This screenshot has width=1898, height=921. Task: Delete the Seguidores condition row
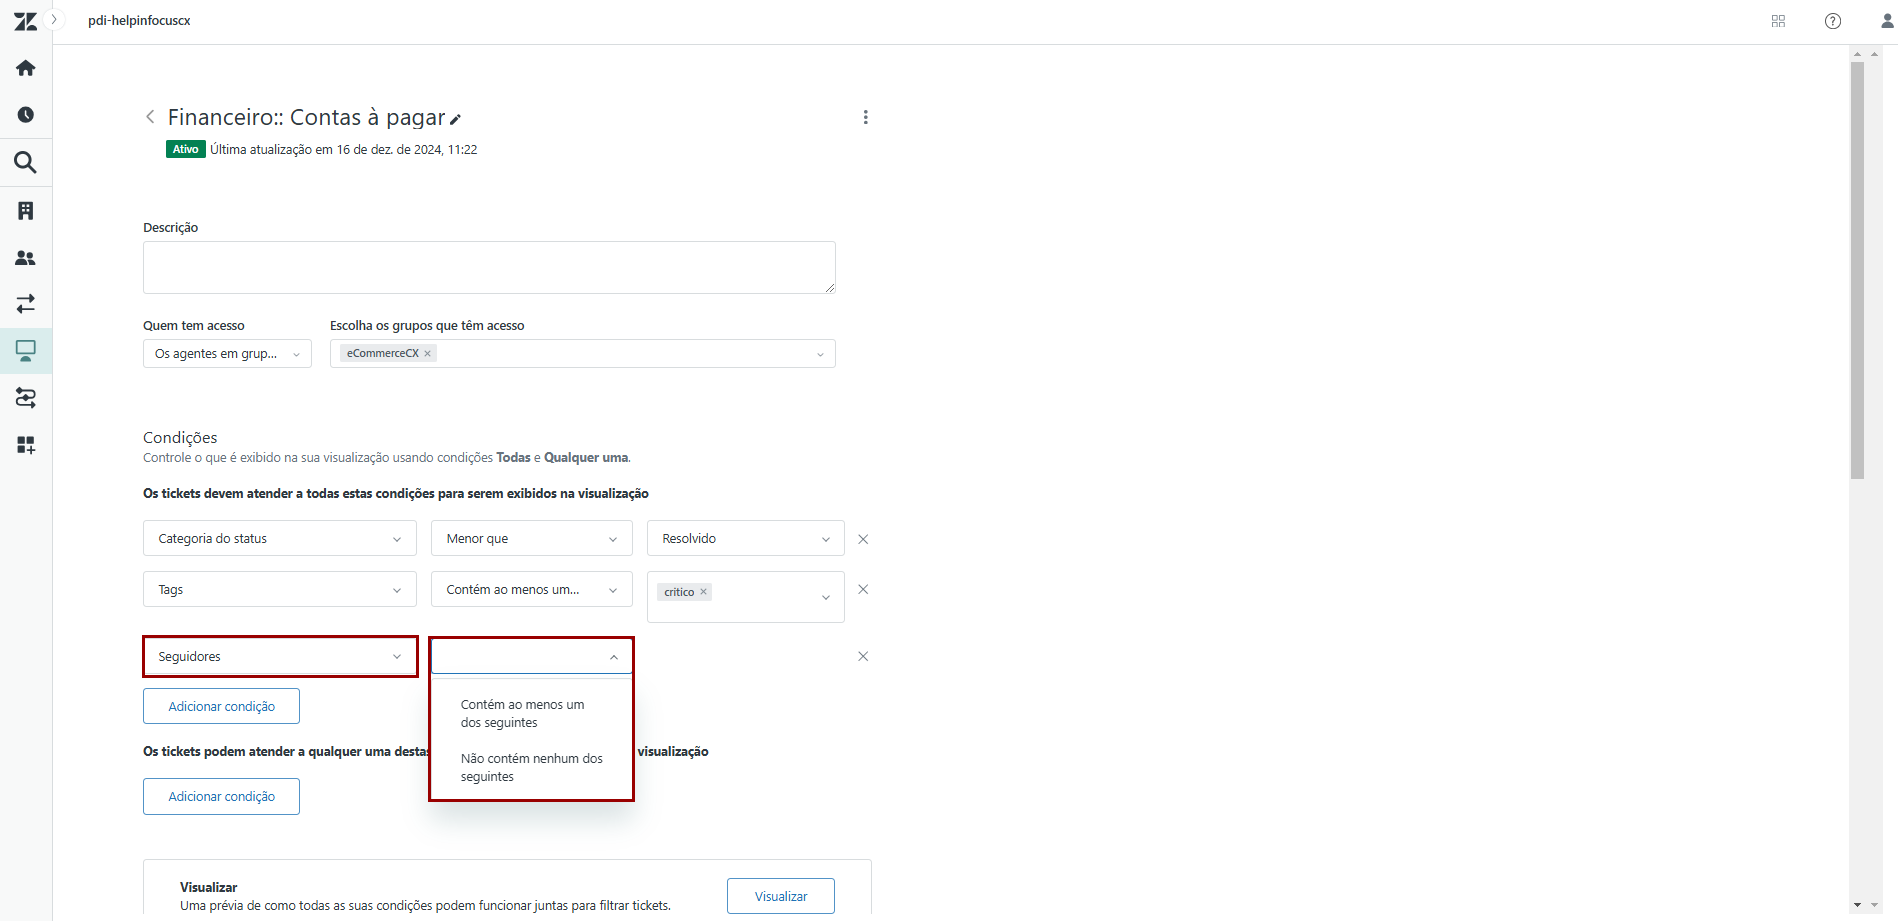pos(863,657)
